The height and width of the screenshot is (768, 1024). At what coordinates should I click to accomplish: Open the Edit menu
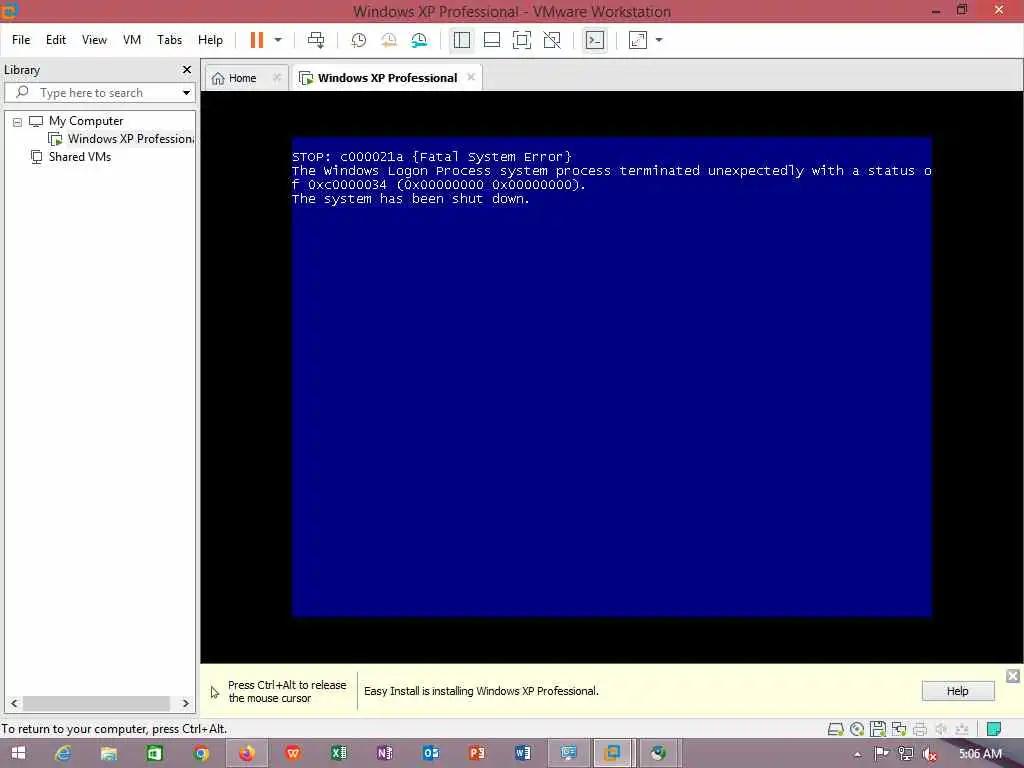56,40
